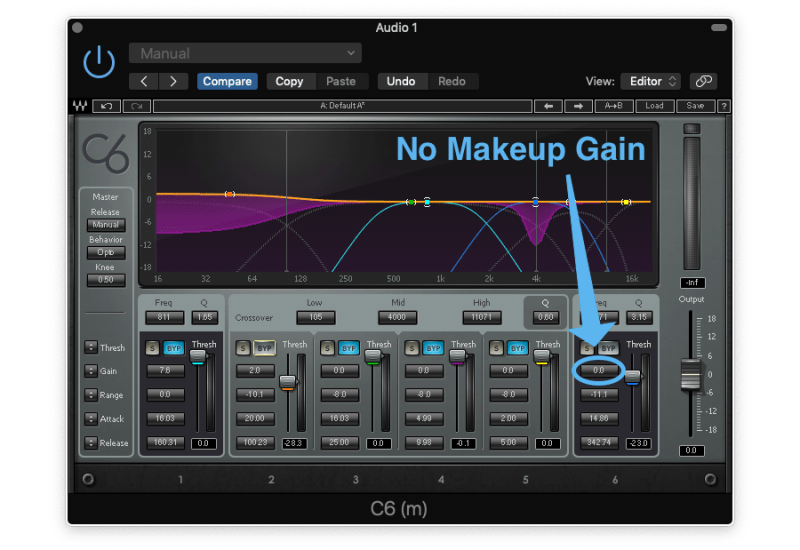
Task: Click the Copy button
Action: pos(289,82)
